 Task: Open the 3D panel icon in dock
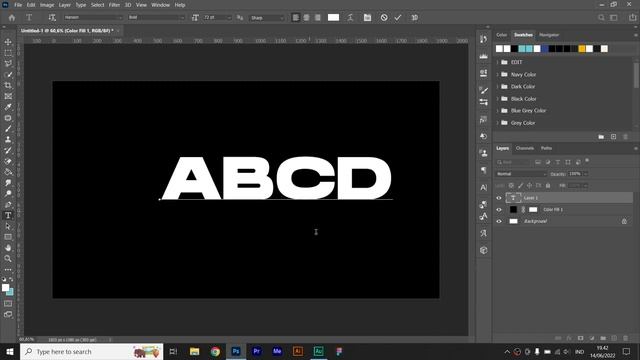point(484,250)
